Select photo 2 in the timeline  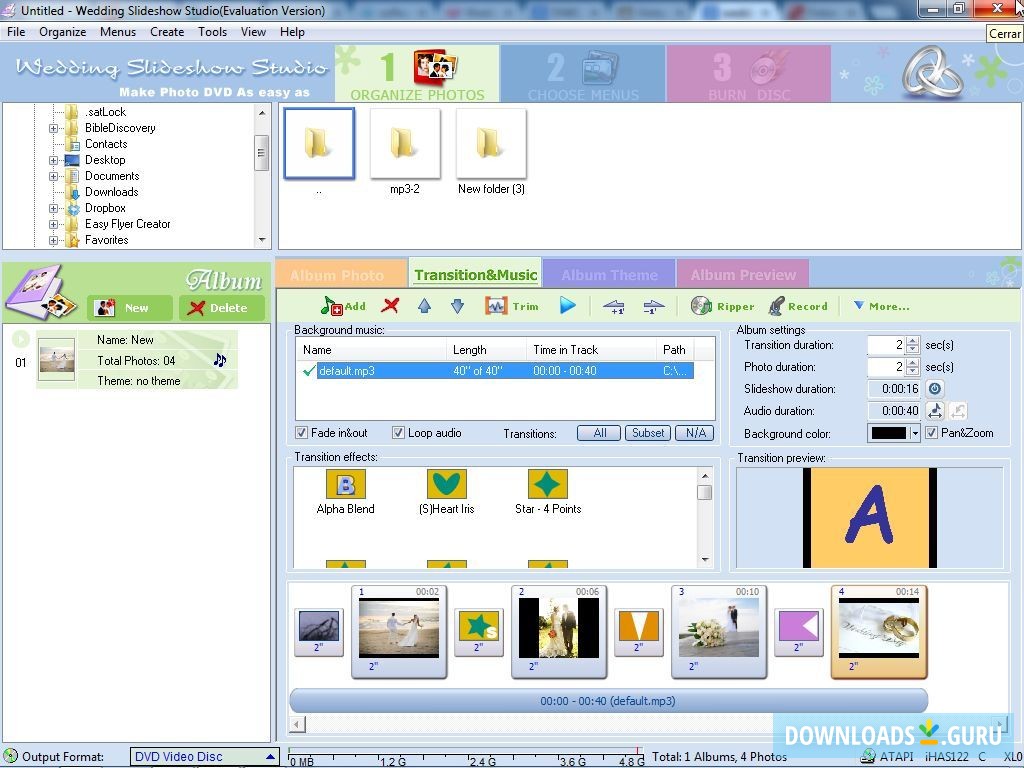pyautogui.click(x=559, y=631)
